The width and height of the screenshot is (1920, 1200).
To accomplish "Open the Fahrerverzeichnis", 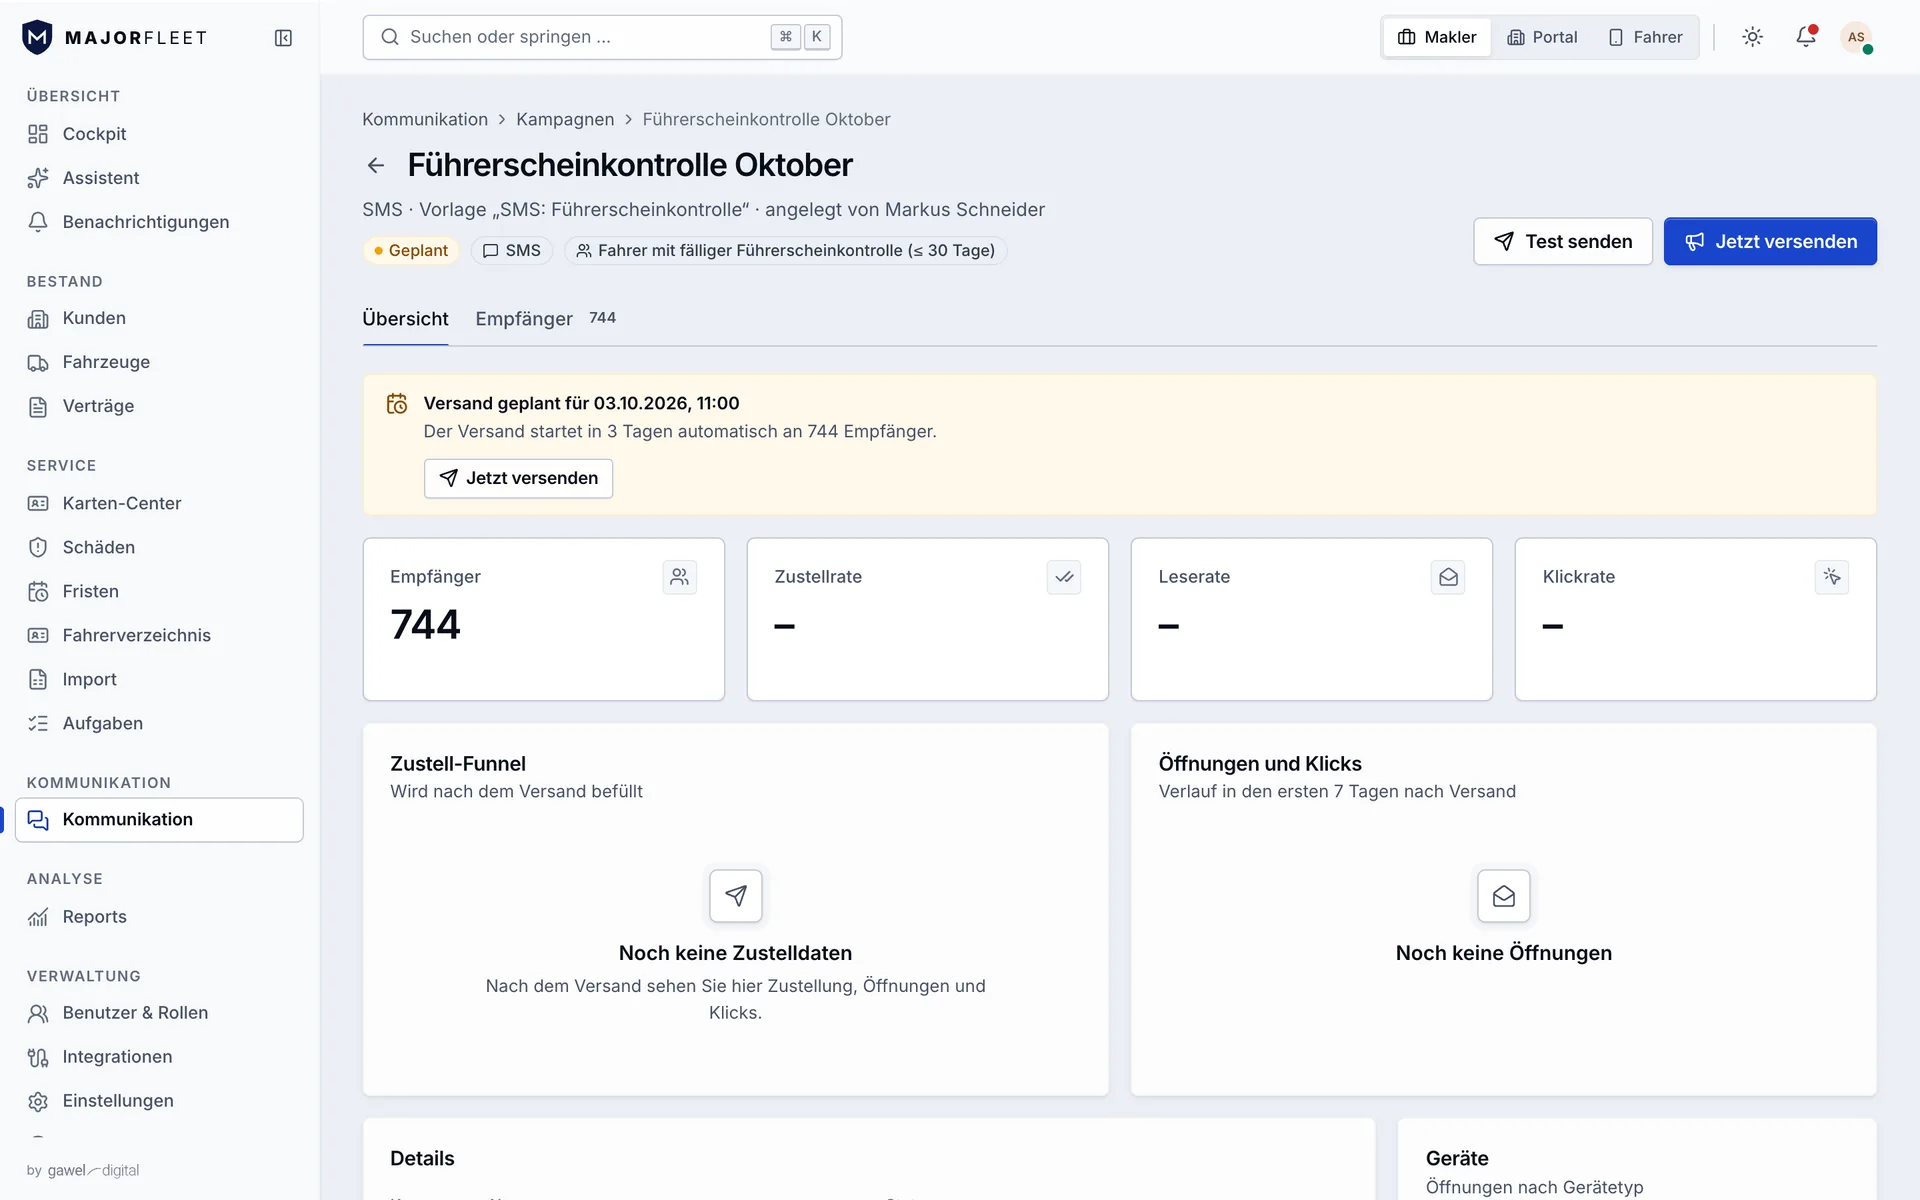I will point(159,635).
